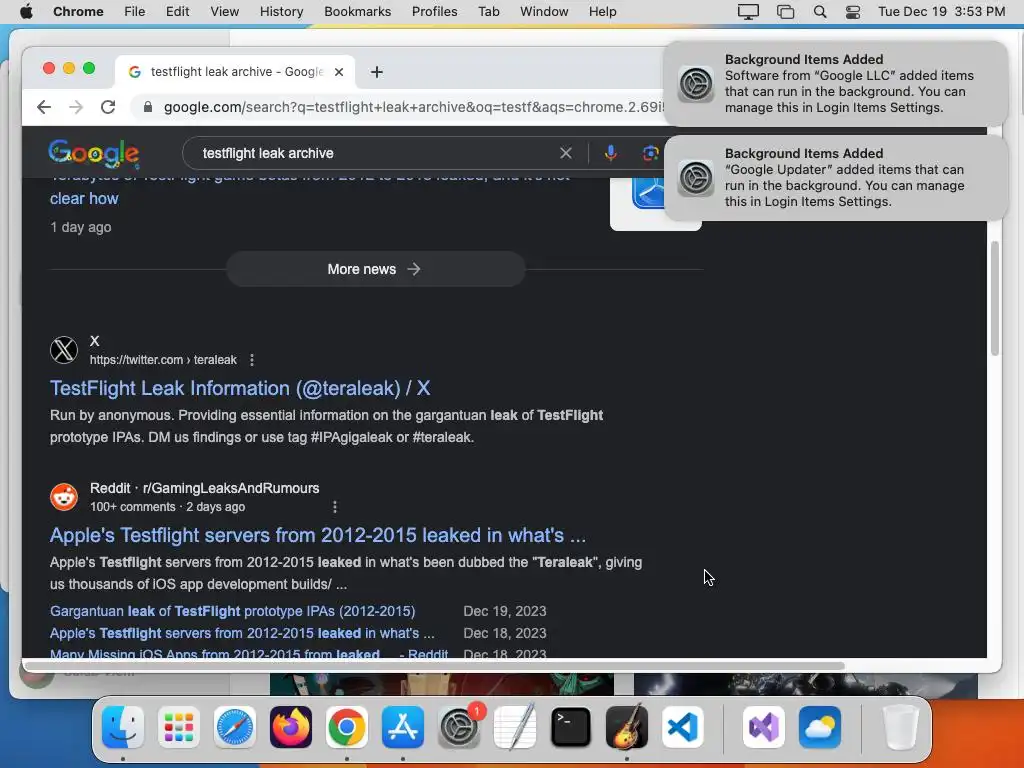Viewport: 1024px width, 768px height.
Task: Open the History menu
Action: tap(281, 12)
